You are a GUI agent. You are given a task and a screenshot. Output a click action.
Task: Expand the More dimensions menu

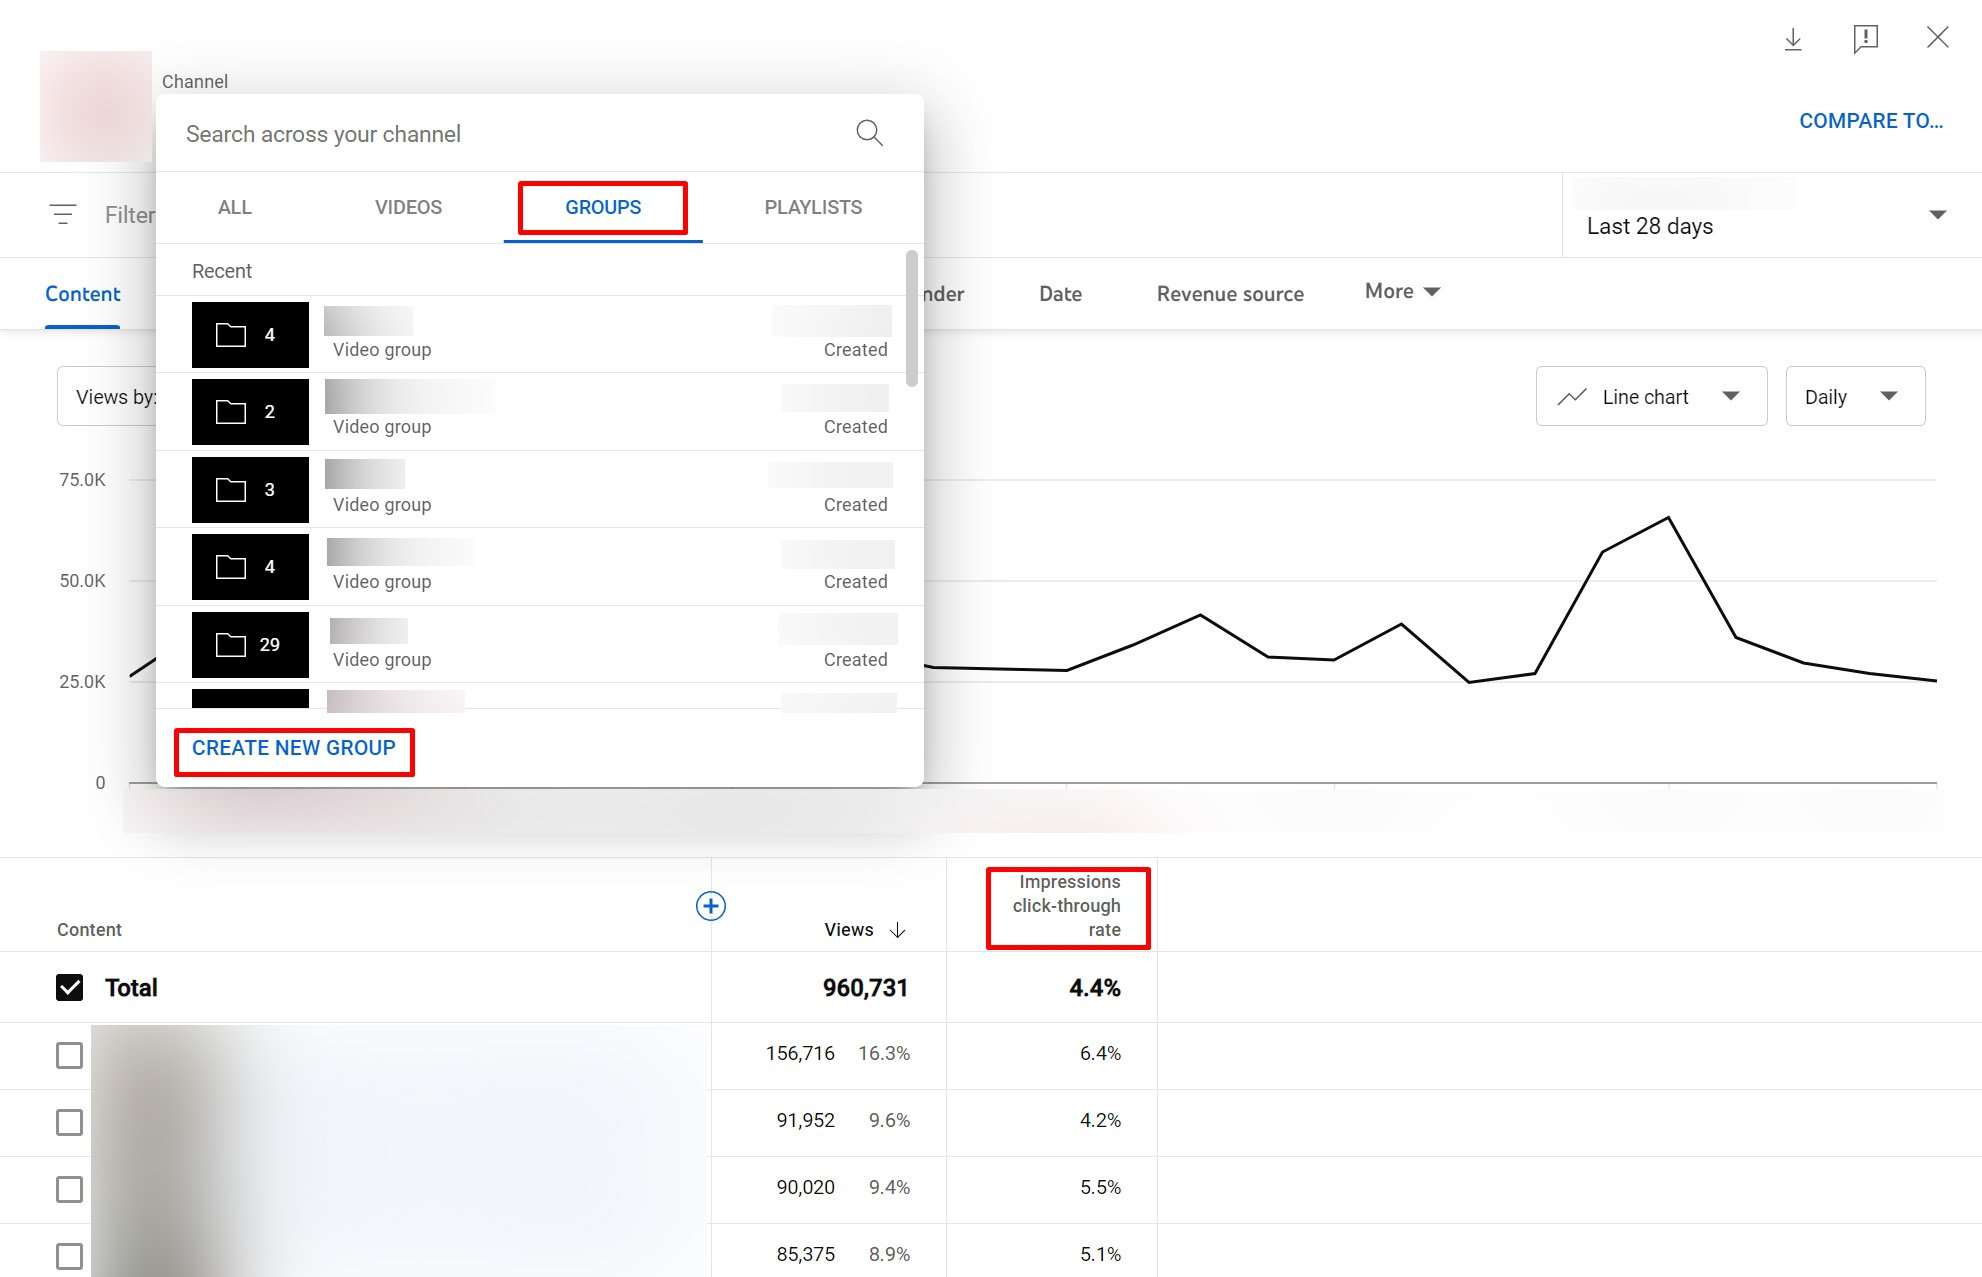click(1402, 291)
